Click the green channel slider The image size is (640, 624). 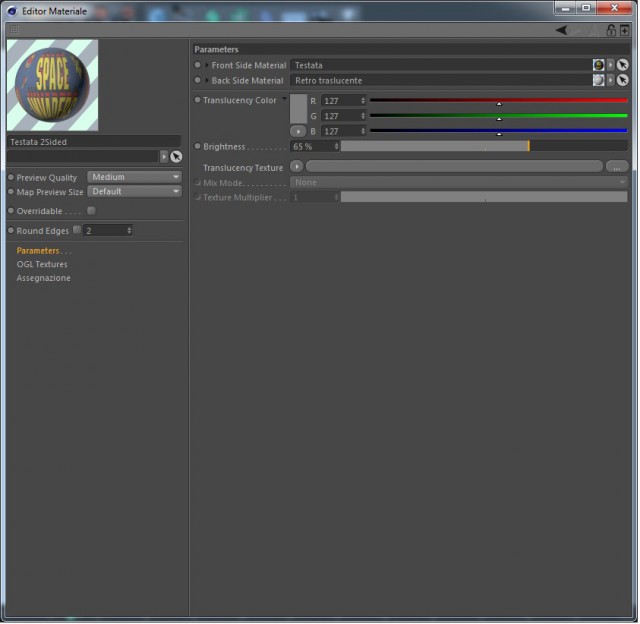point(499,116)
